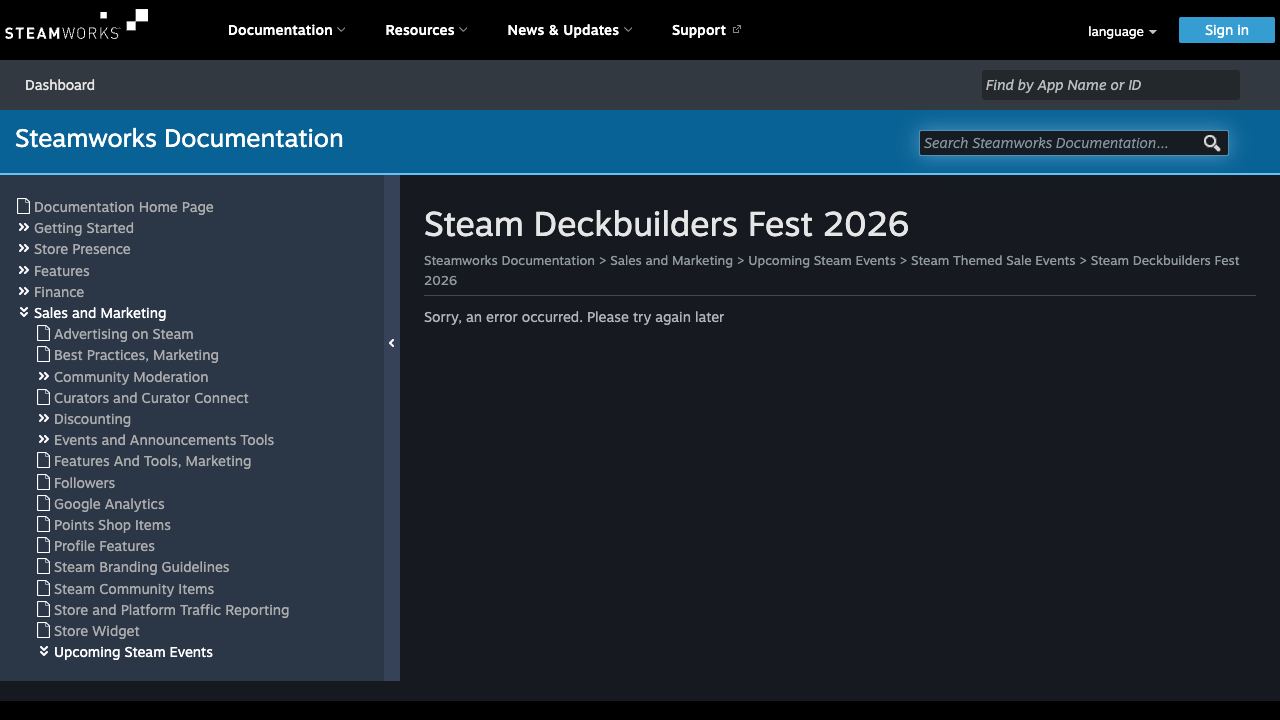Click the page icon beside Store and Platform Traffic Reporting
1280x720 pixels.
pos(44,609)
